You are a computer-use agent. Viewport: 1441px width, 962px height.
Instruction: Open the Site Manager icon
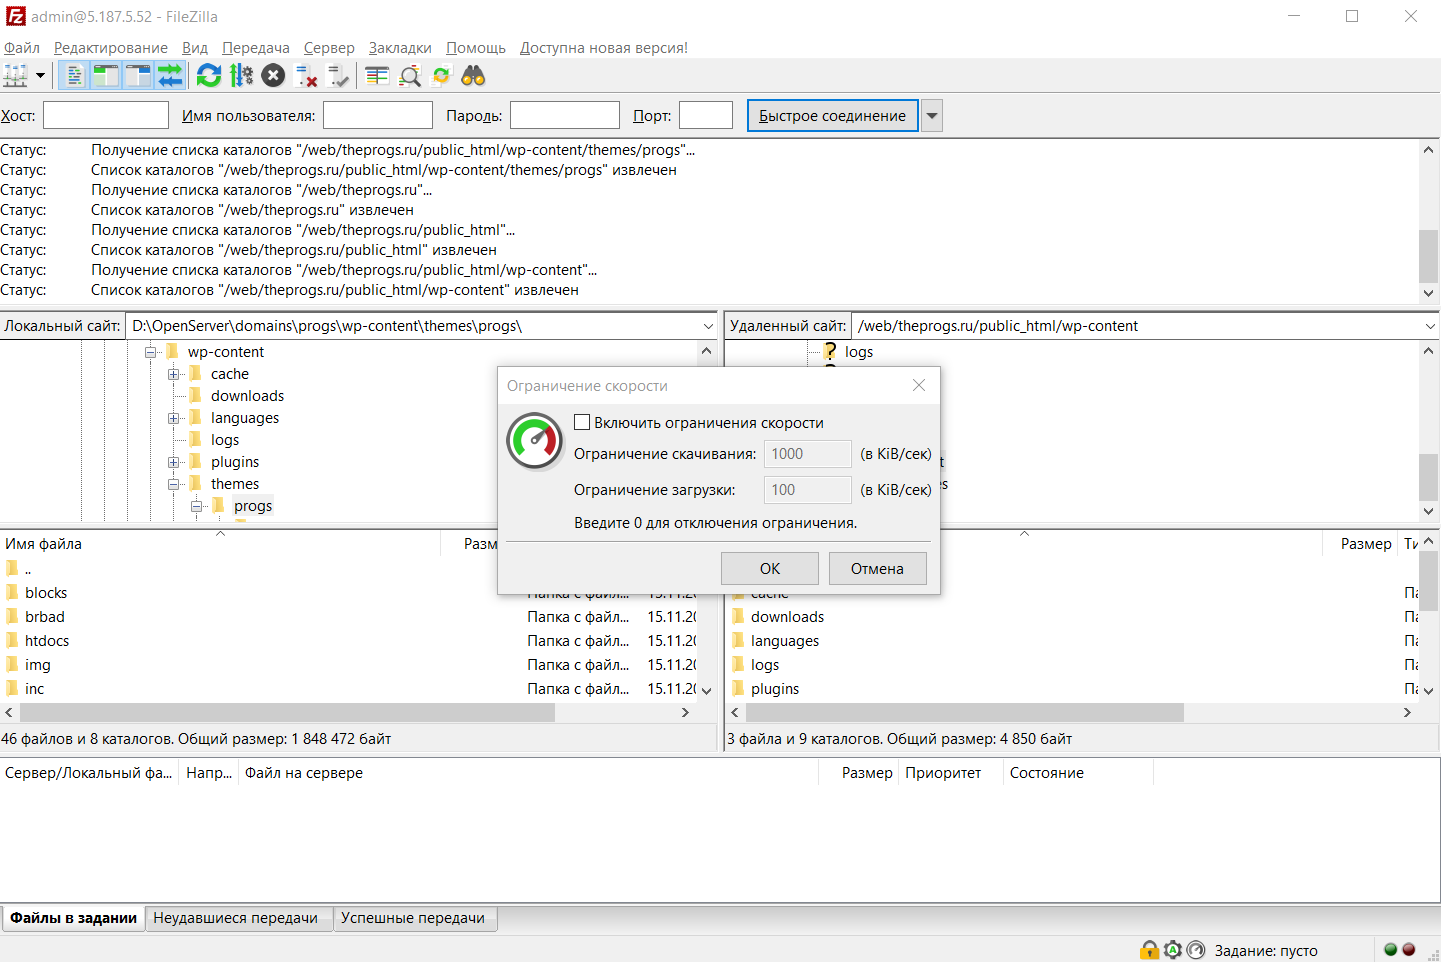click(16, 76)
